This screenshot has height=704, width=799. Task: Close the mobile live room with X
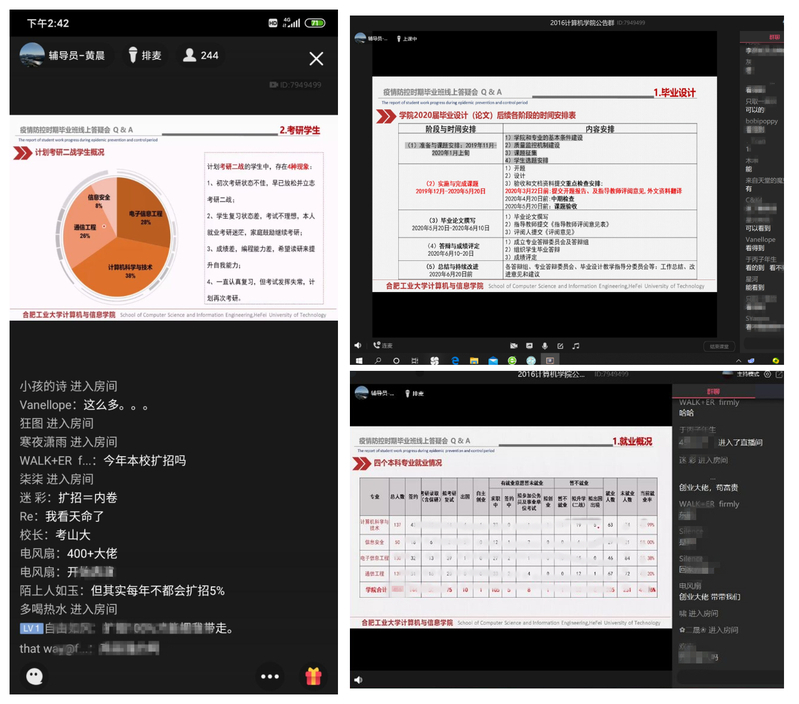pyautogui.click(x=316, y=58)
